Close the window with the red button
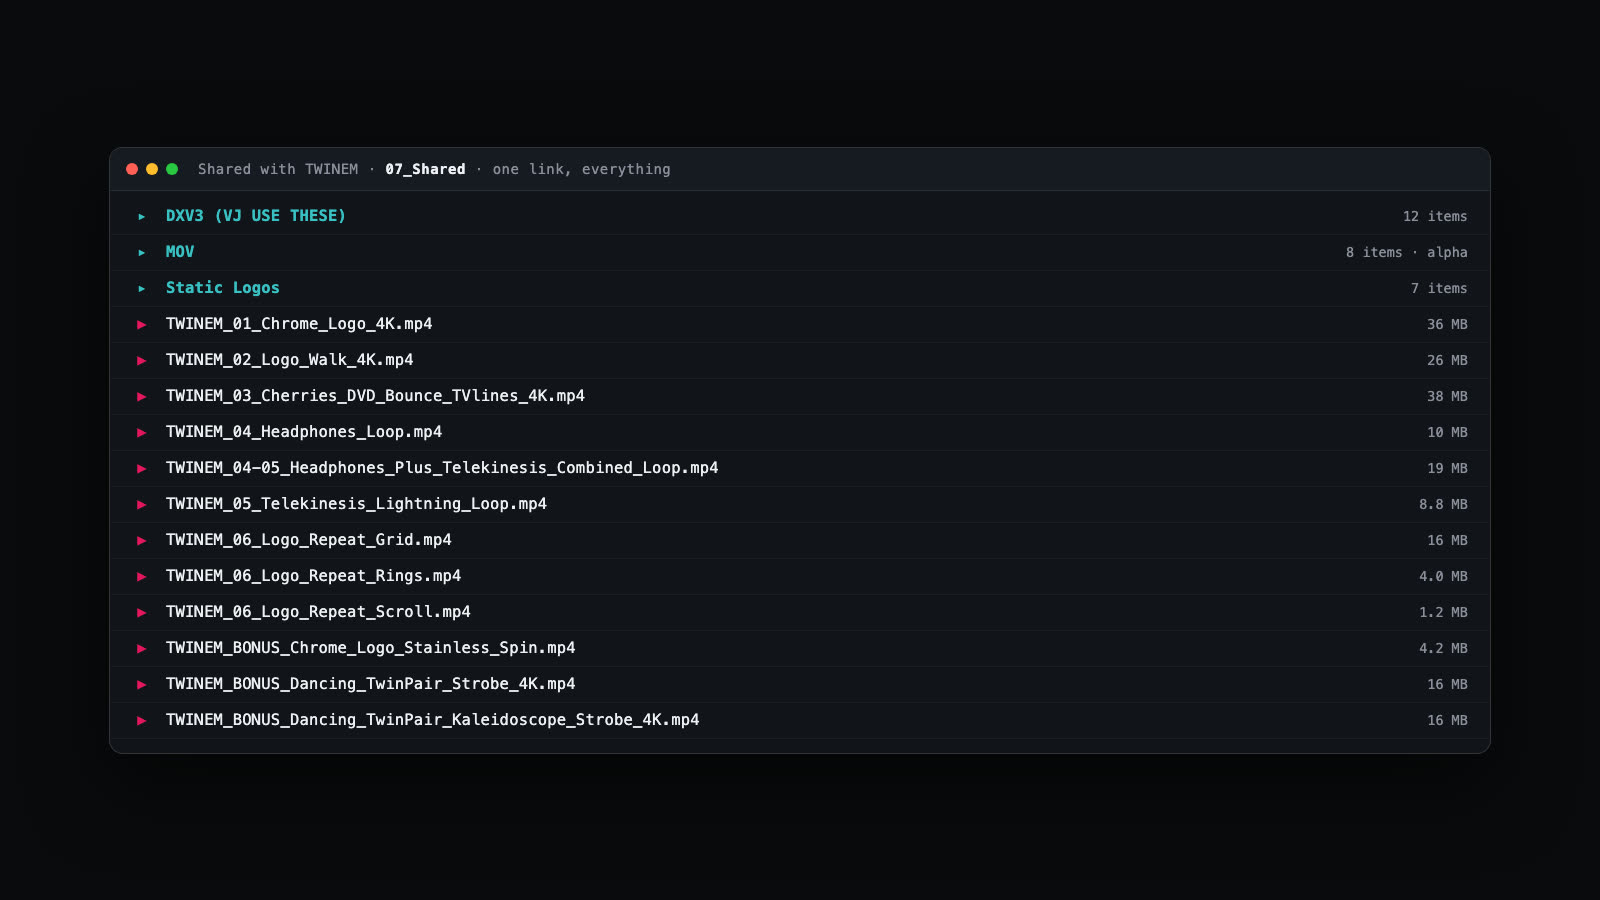This screenshot has height=900, width=1600. 132,169
